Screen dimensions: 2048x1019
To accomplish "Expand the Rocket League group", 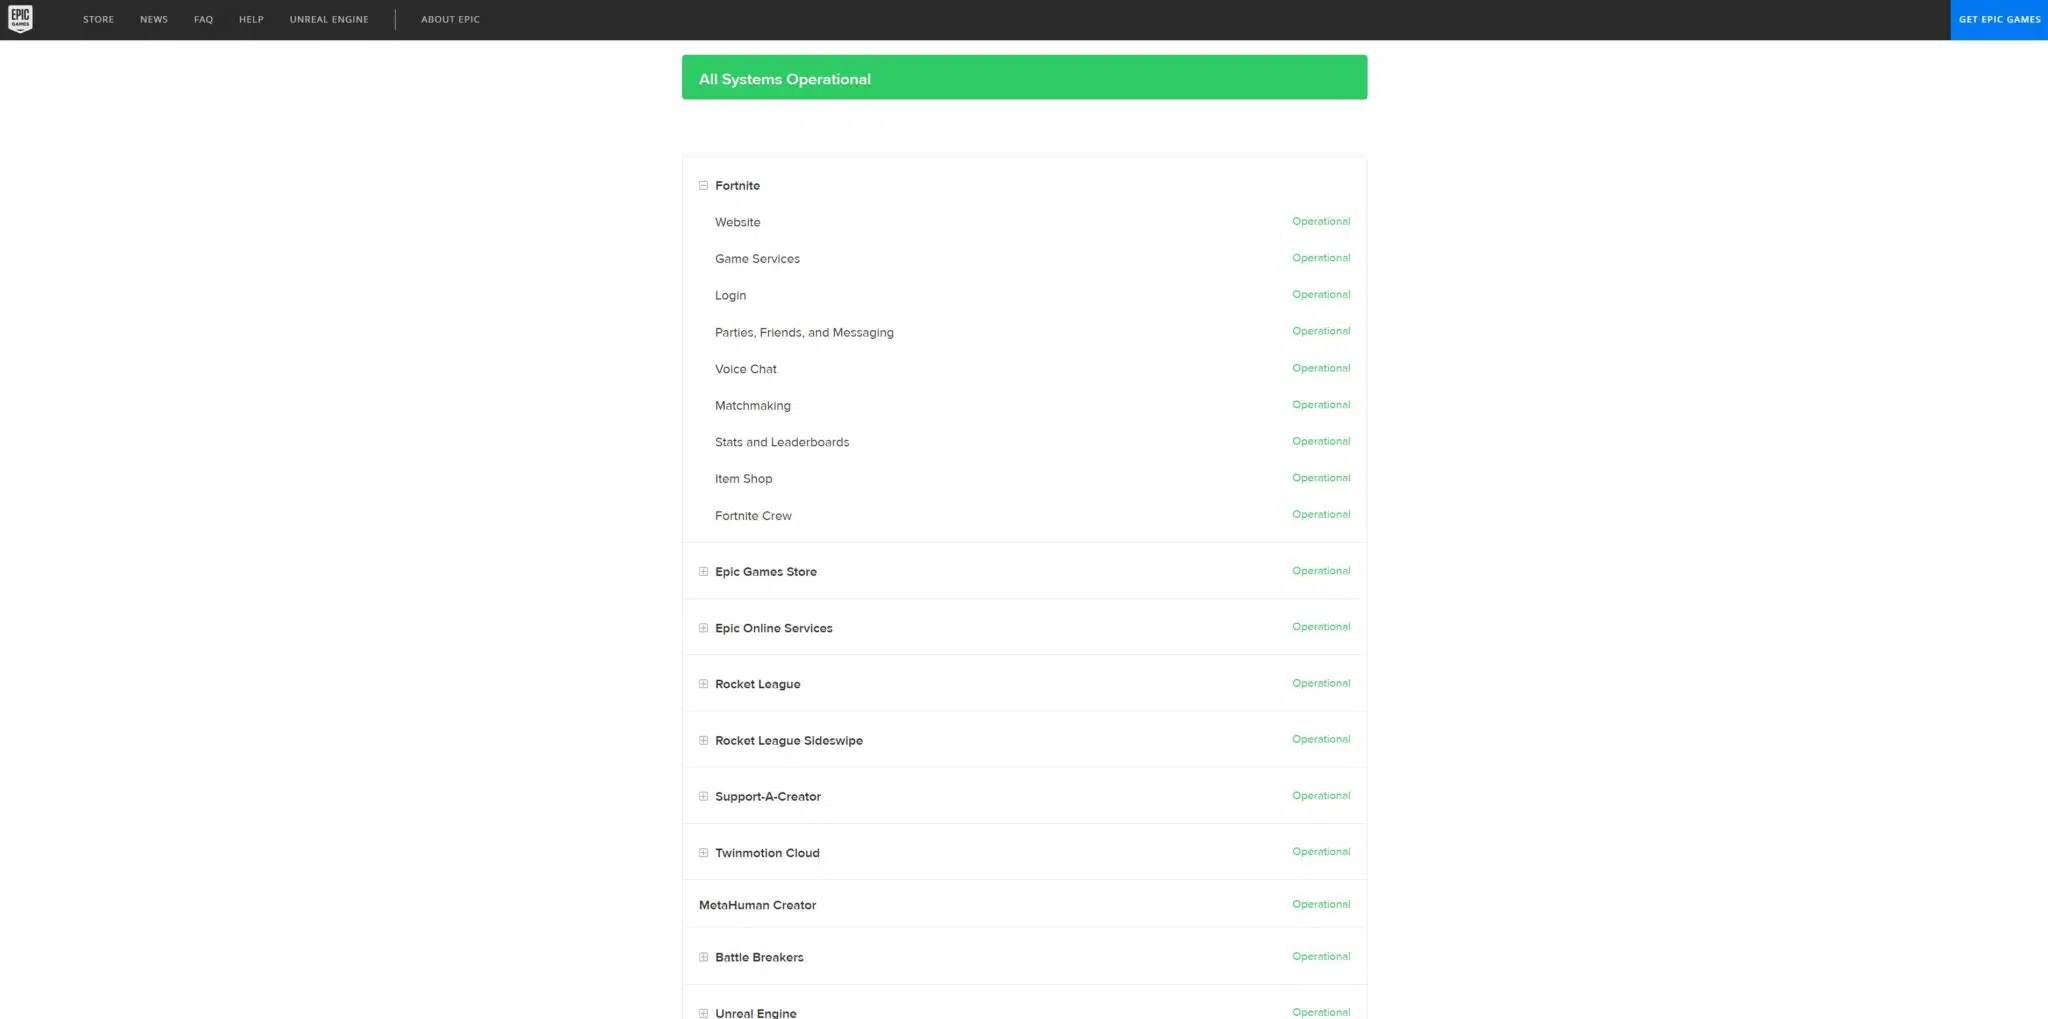I will pyautogui.click(x=703, y=684).
